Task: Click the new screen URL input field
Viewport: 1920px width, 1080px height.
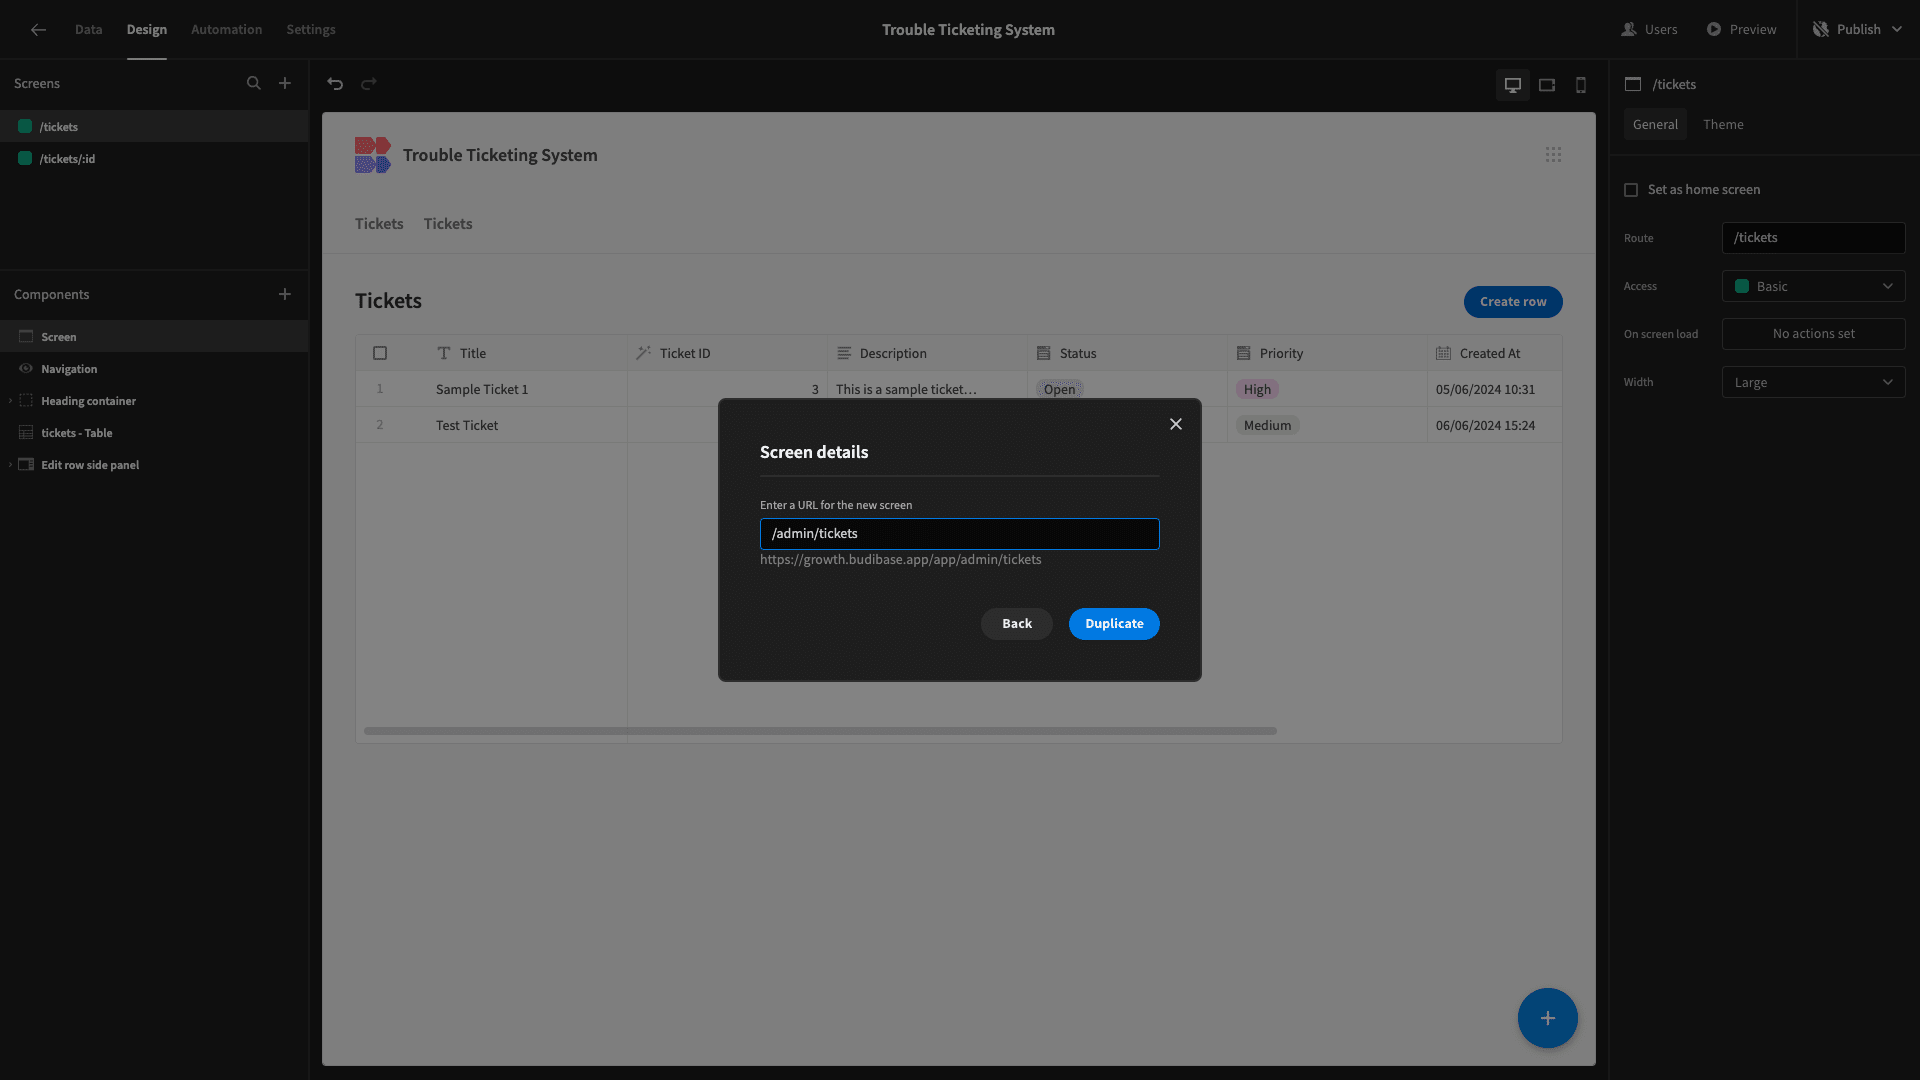Action: point(960,534)
